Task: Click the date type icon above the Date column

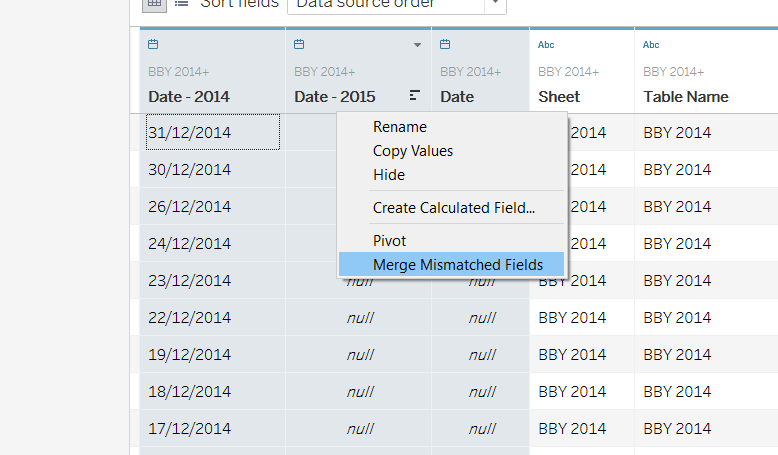Action: (446, 45)
